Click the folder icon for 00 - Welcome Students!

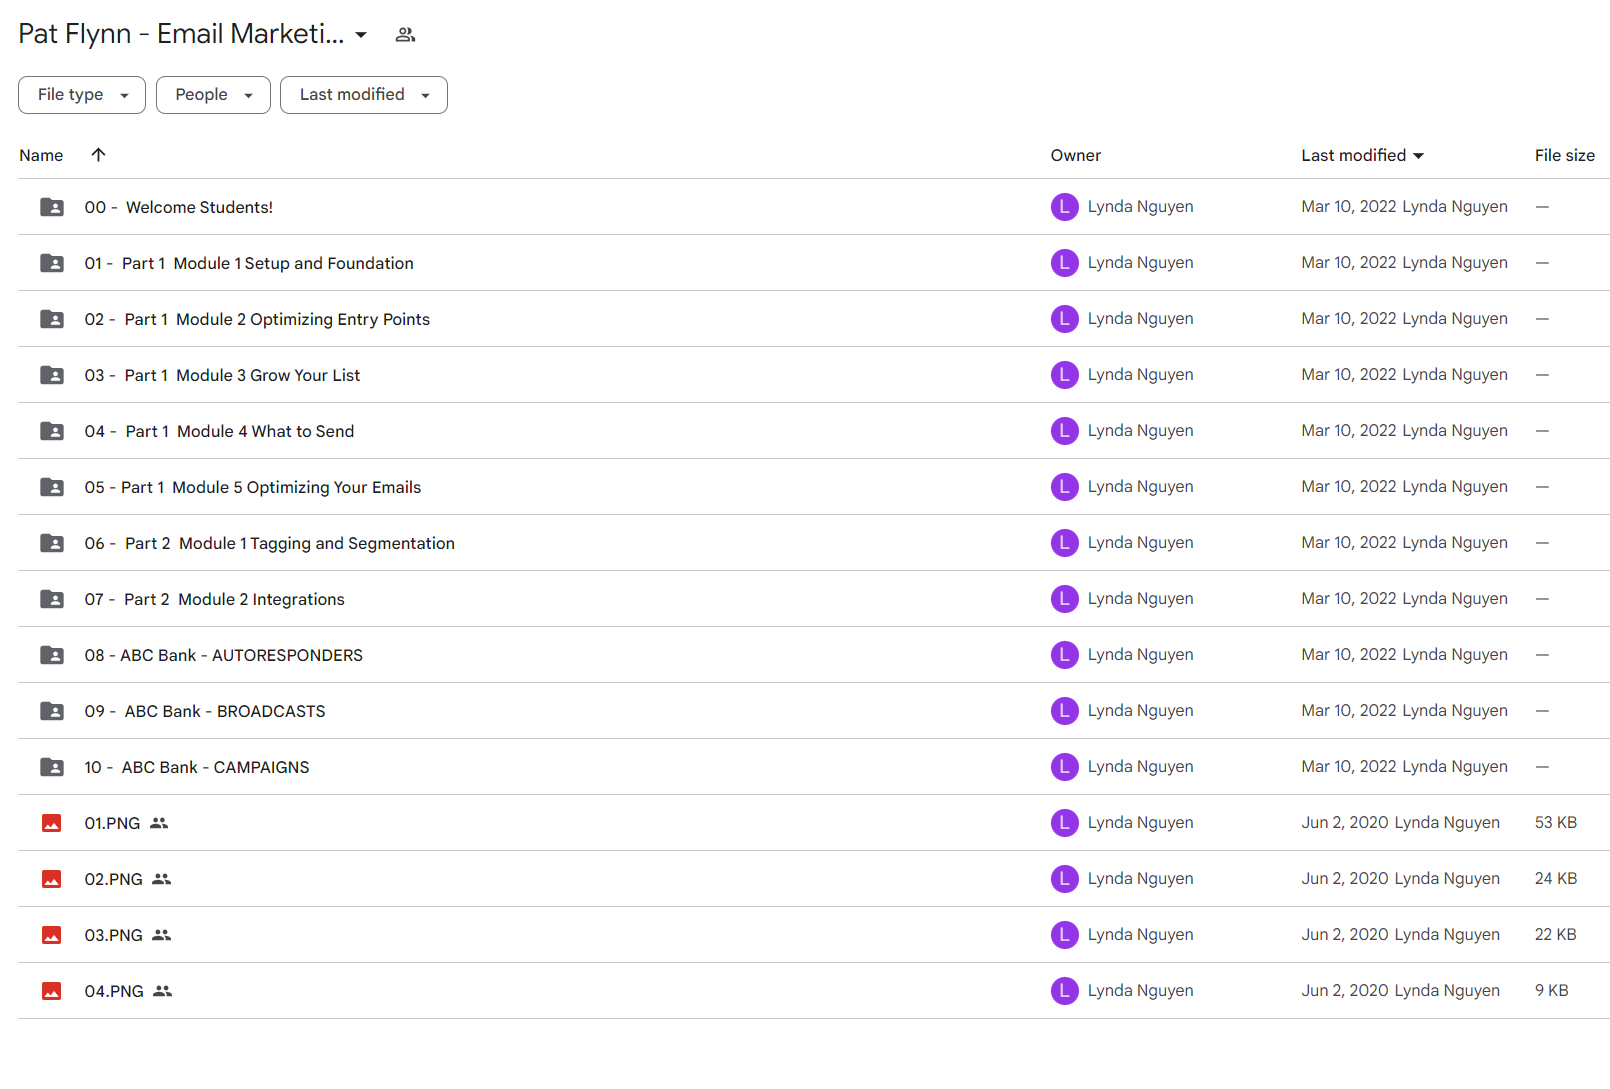[52, 207]
